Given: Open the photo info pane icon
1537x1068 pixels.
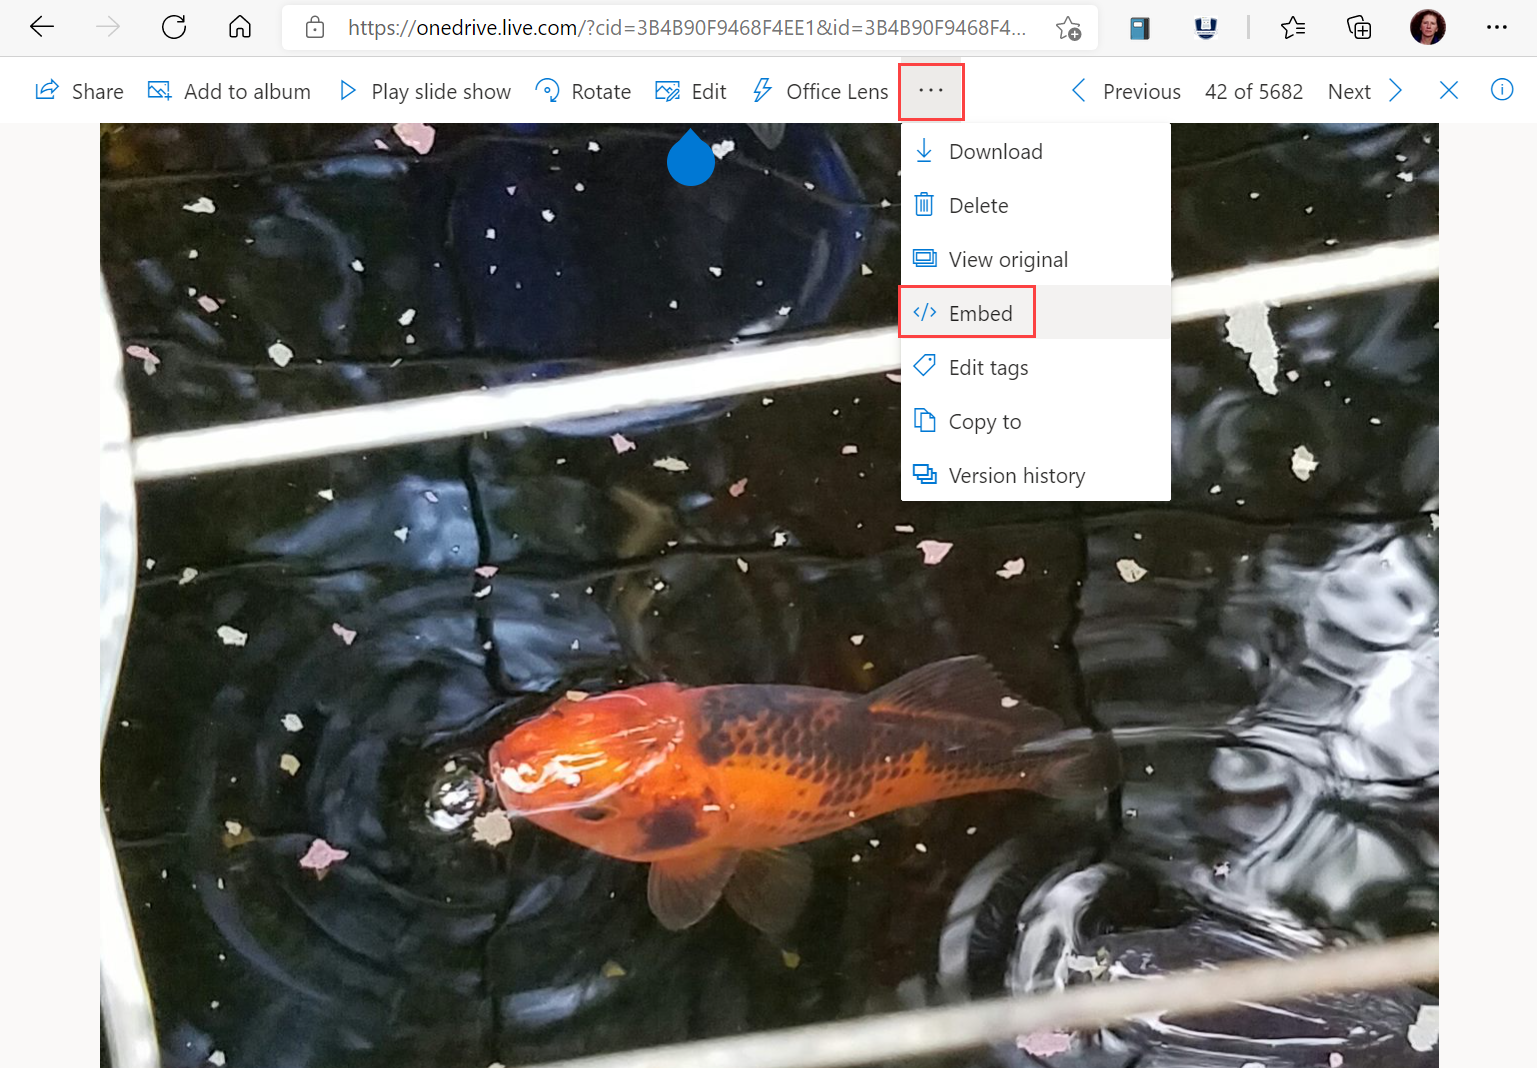Looking at the screenshot, I should click(x=1502, y=90).
